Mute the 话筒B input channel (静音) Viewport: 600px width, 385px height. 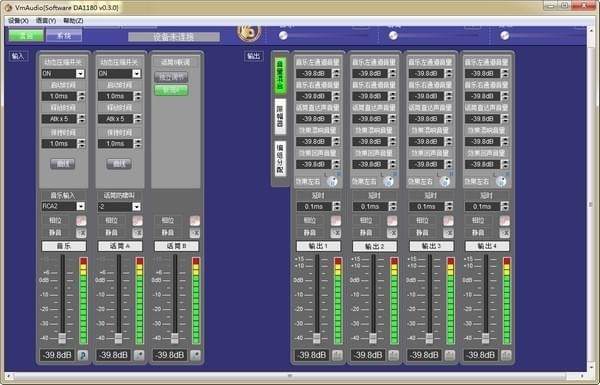tap(195, 233)
